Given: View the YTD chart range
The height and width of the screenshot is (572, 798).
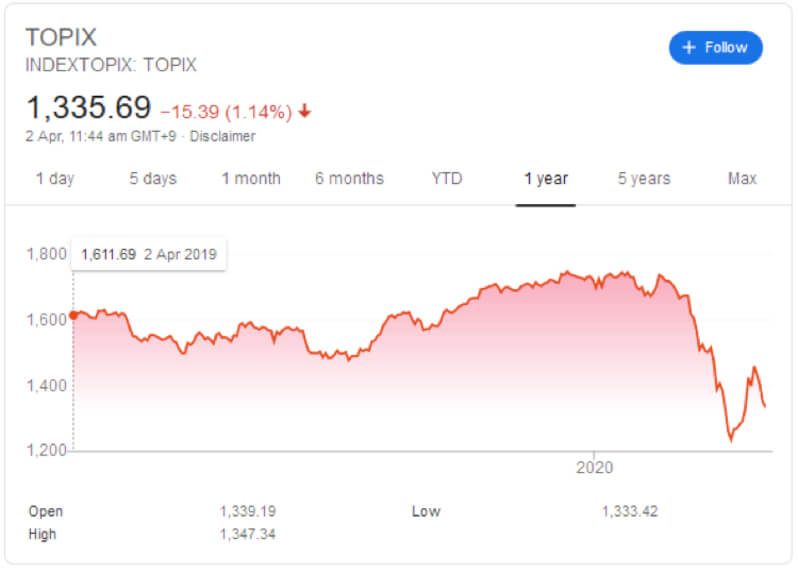Looking at the screenshot, I should pos(447,179).
